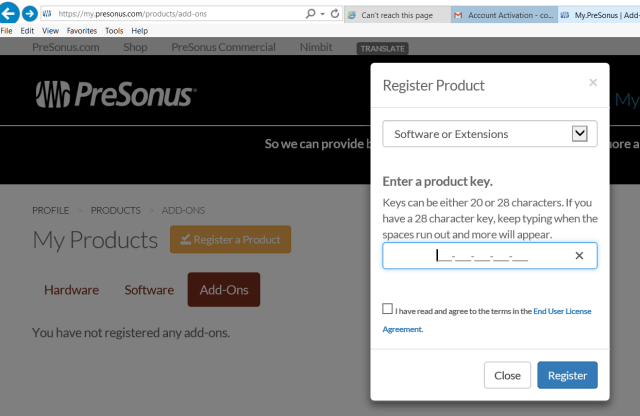Close the Register Product dialog with X

(x=592, y=83)
